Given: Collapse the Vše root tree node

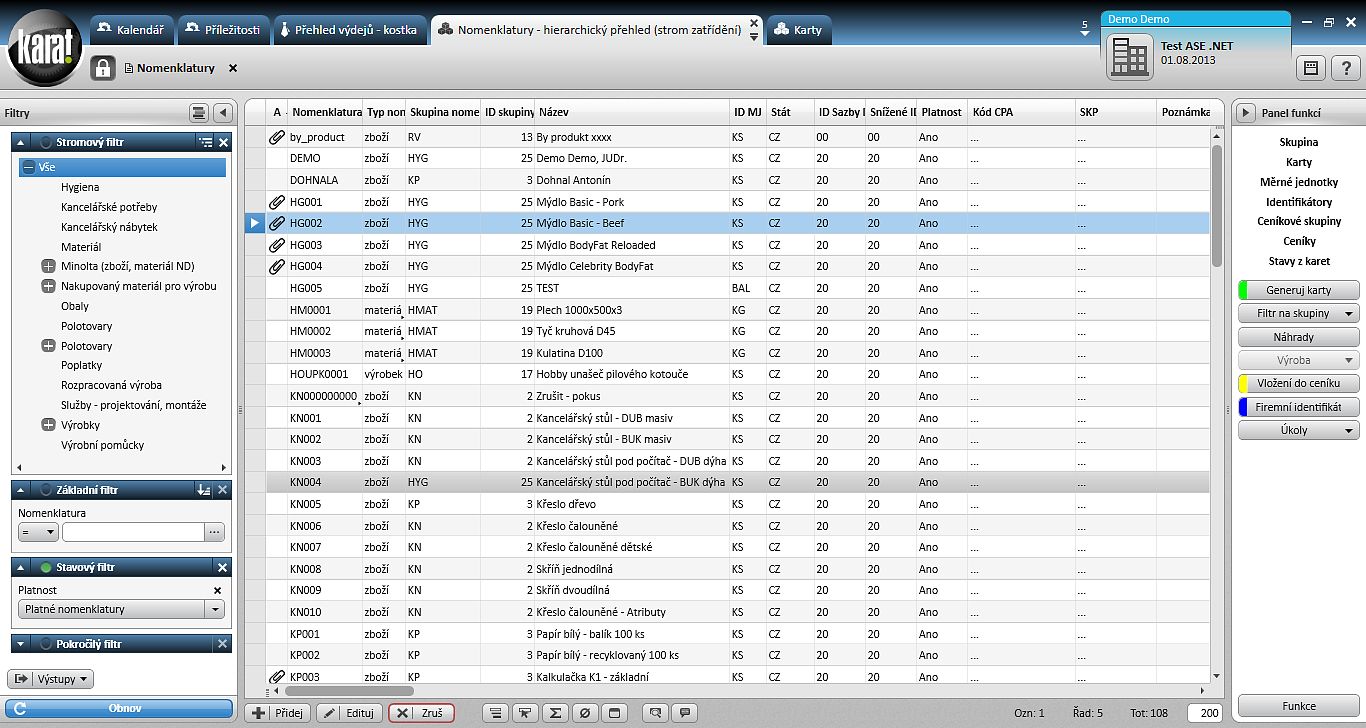Looking at the screenshot, I should (29, 168).
